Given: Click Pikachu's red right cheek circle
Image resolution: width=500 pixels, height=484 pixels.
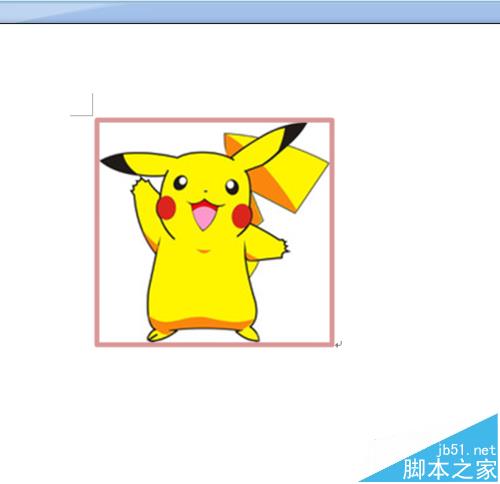Looking at the screenshot, I should tap(242, 216).
